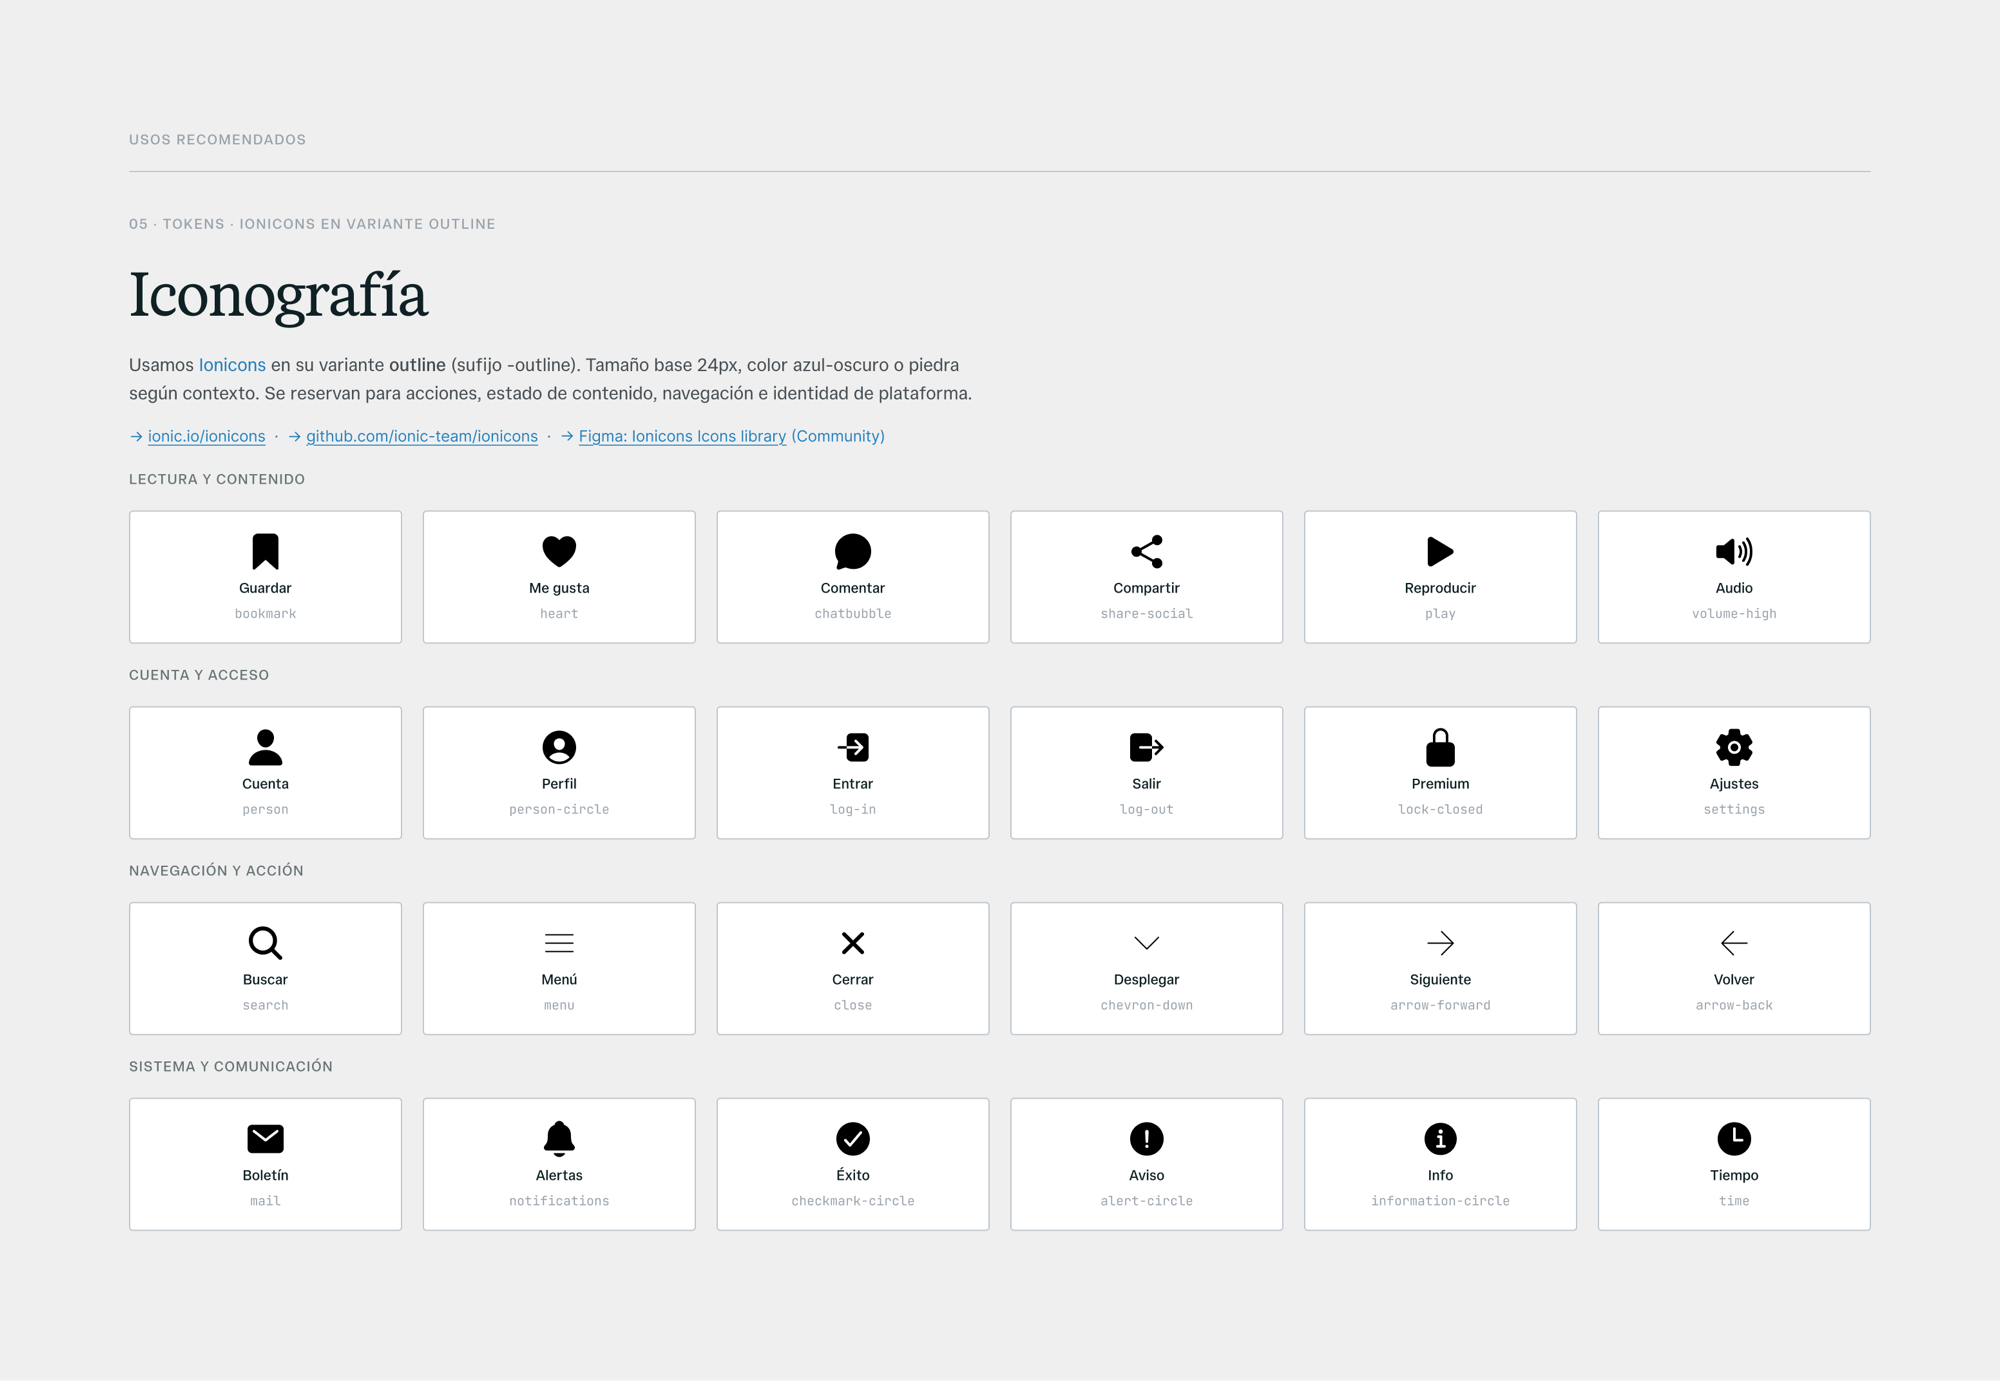Click the 'chatbubble' code label

coord(853,614)
